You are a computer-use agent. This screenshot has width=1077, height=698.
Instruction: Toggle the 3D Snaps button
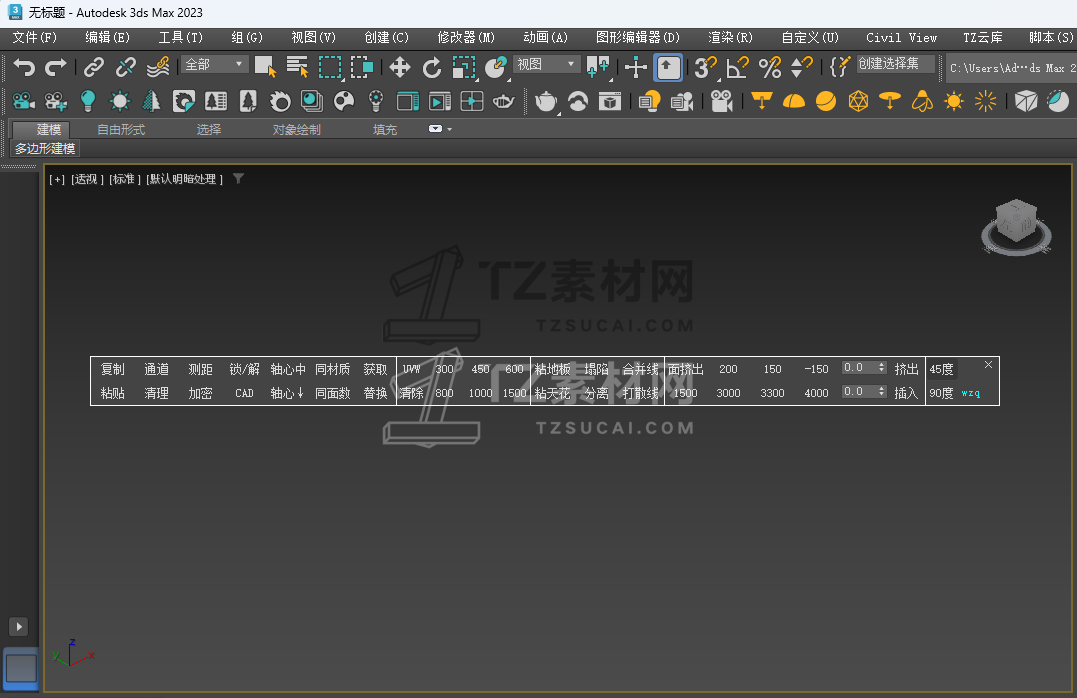click(x=705, y=67)
